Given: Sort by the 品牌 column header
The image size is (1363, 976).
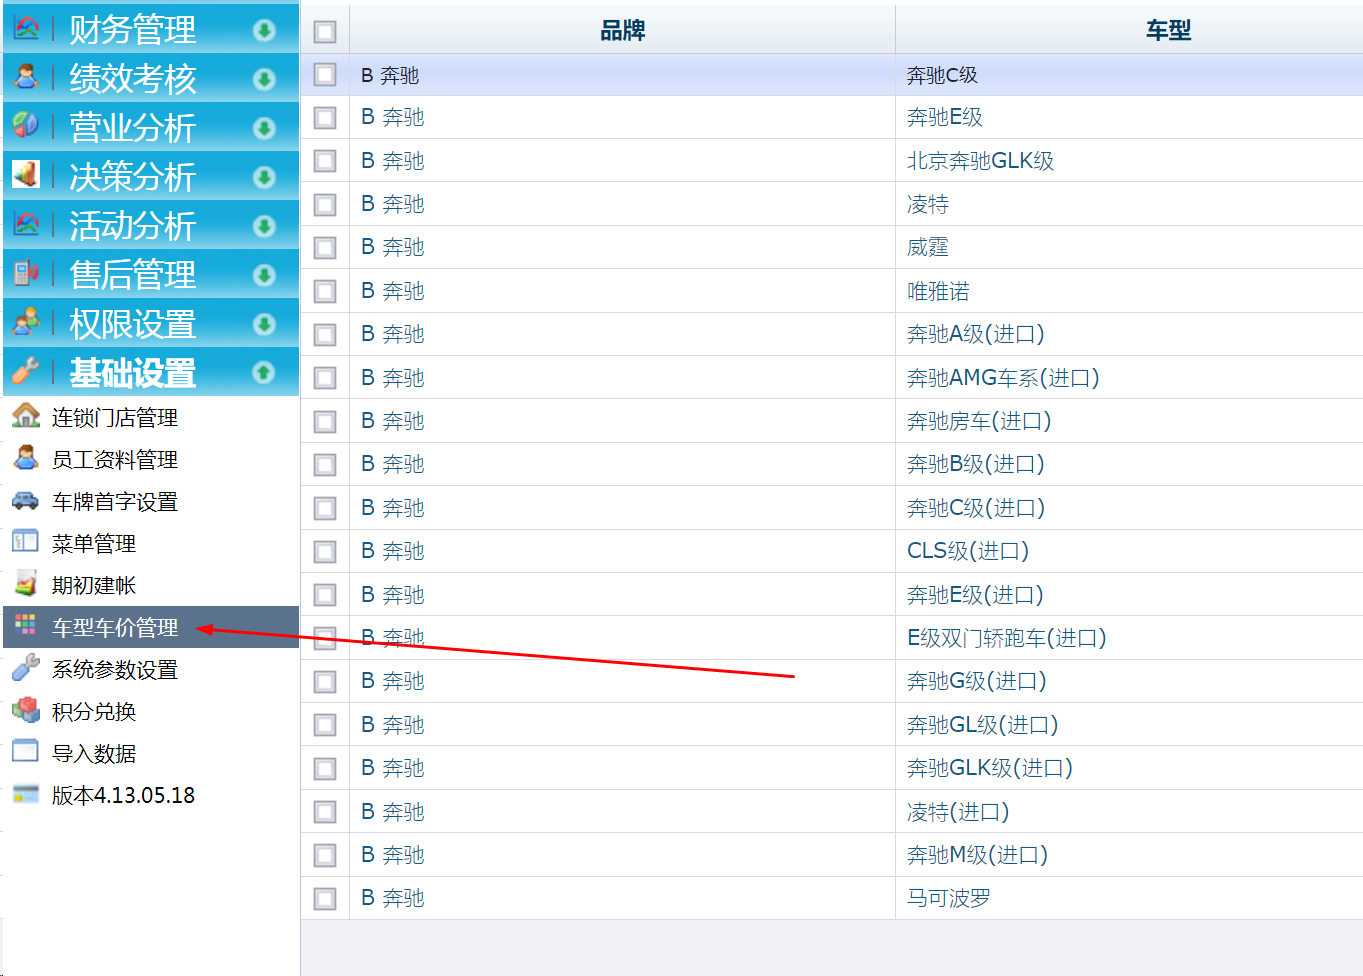Looking at the screenshot, I should pyautogui.click(x=622, y=31).
